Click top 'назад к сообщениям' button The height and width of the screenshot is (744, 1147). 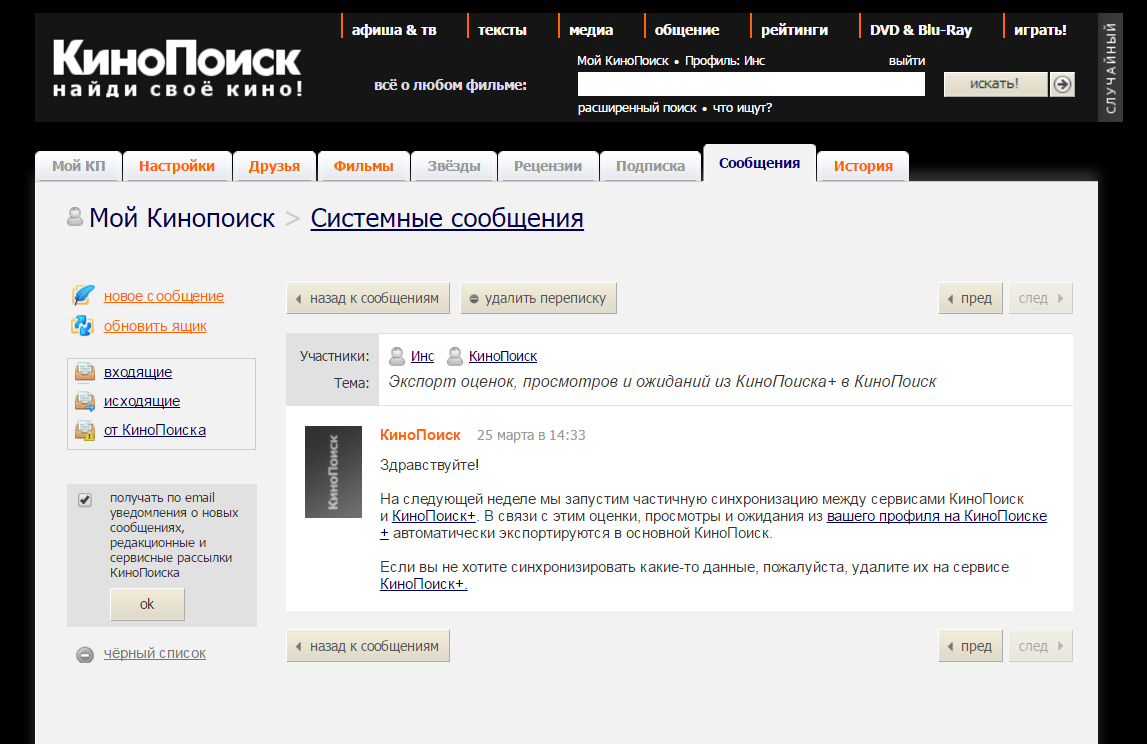click(x=368, y=298)
